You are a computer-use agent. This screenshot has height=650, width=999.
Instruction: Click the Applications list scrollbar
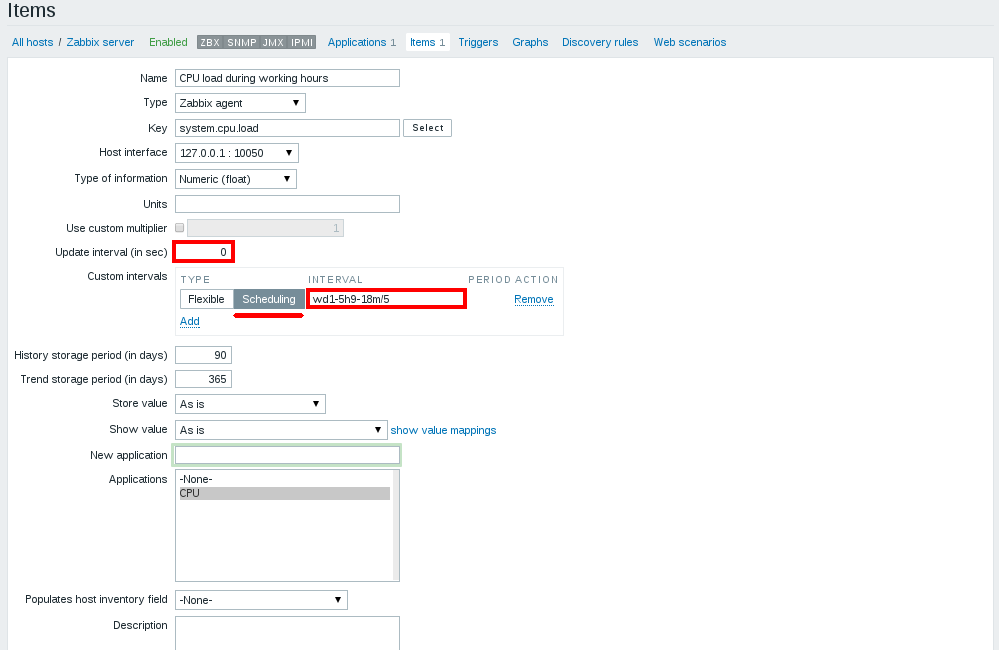pos(396,526)
